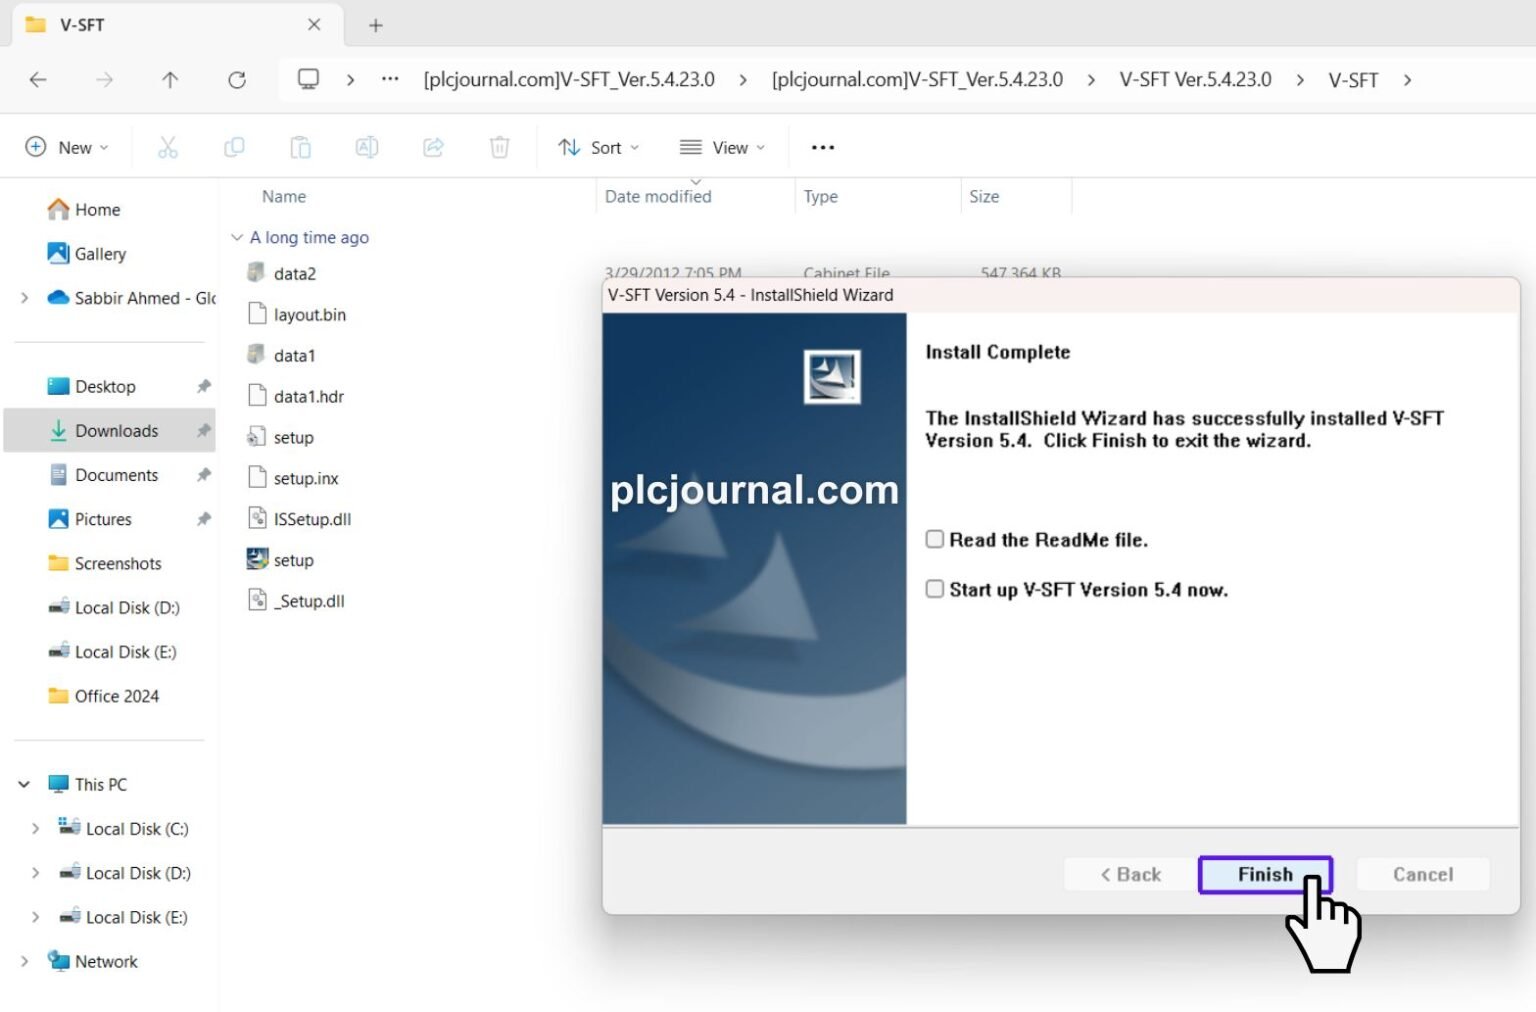Viewport: 1536px width, 1012px height.
Task: Click the Back navigation arrow
Action: [x=38, y=80]
